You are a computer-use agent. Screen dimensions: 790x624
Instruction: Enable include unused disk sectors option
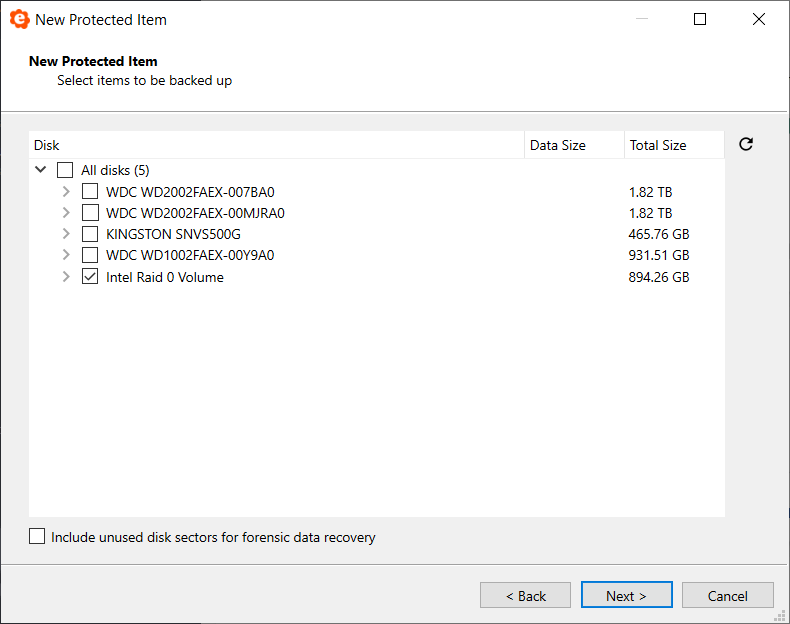pyautogui.click(x=37, y=537)
